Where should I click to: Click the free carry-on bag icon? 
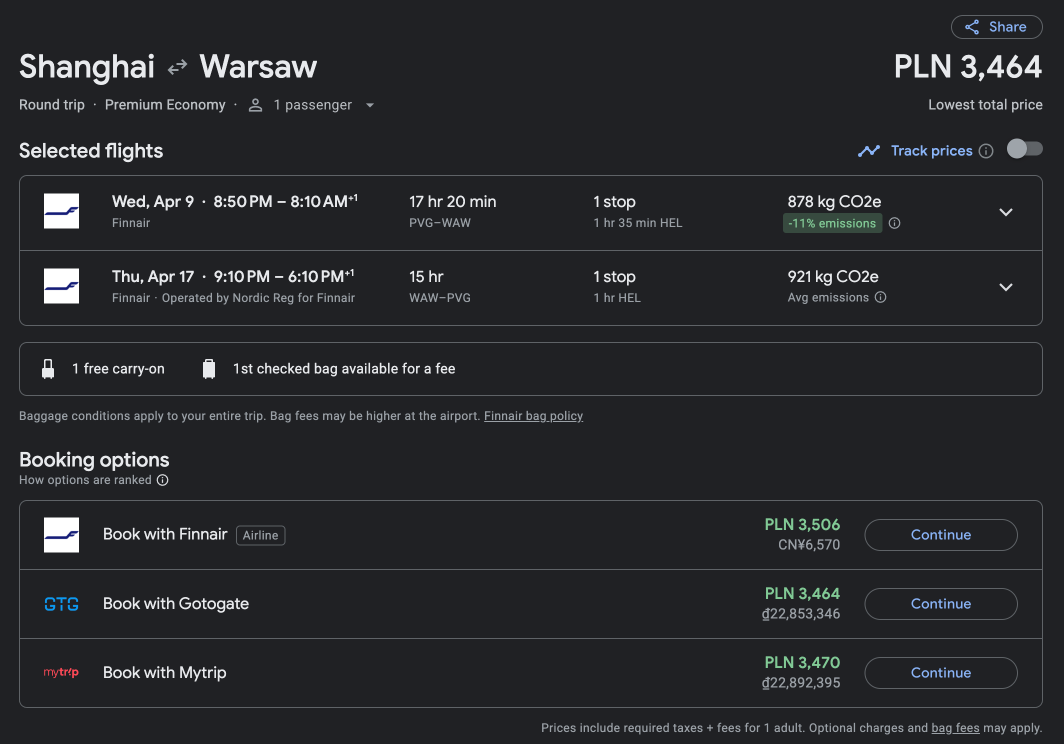[48, 369]
